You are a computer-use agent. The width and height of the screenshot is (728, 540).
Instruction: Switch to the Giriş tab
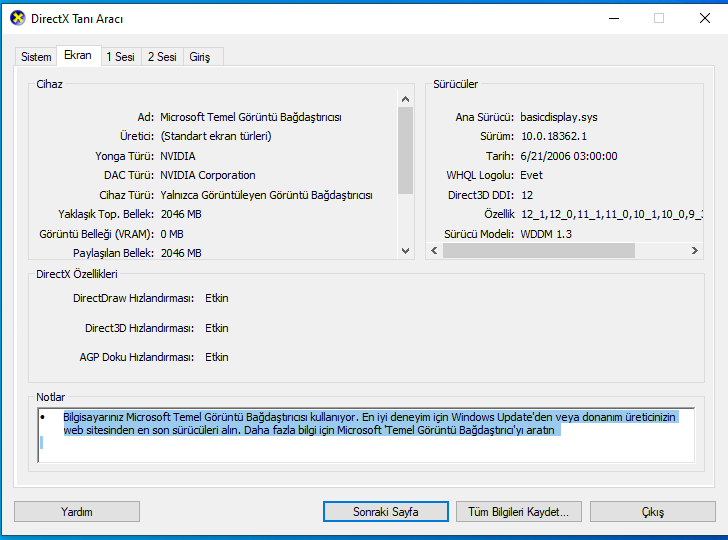coord(200,57)
